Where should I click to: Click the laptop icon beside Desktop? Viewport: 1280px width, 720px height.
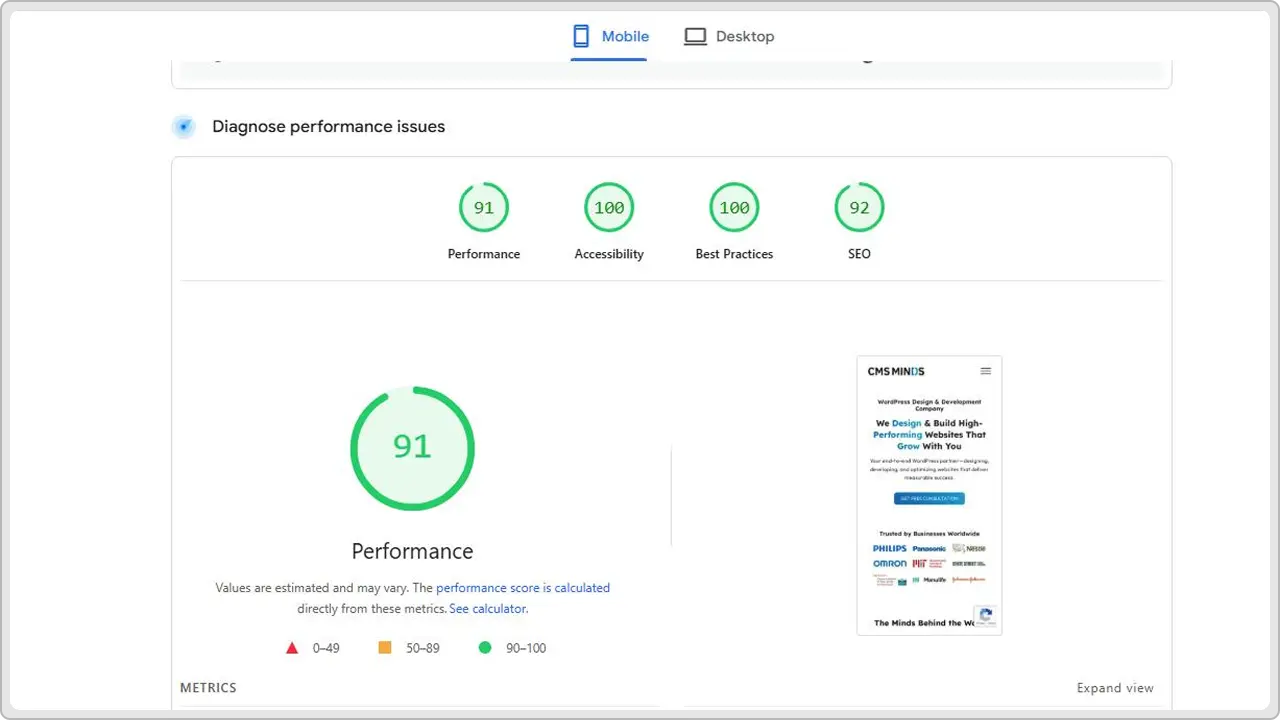pos(695,35)
